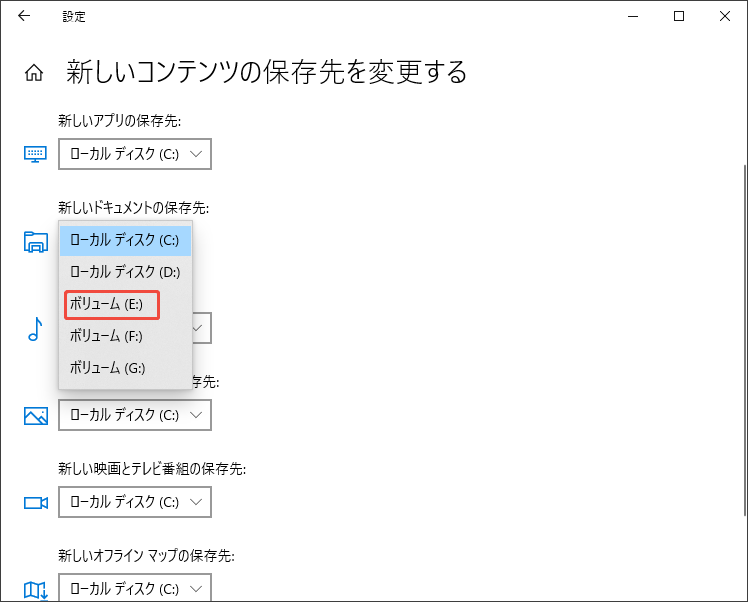Open Settings home via house icon

click(x=34, y=73)
